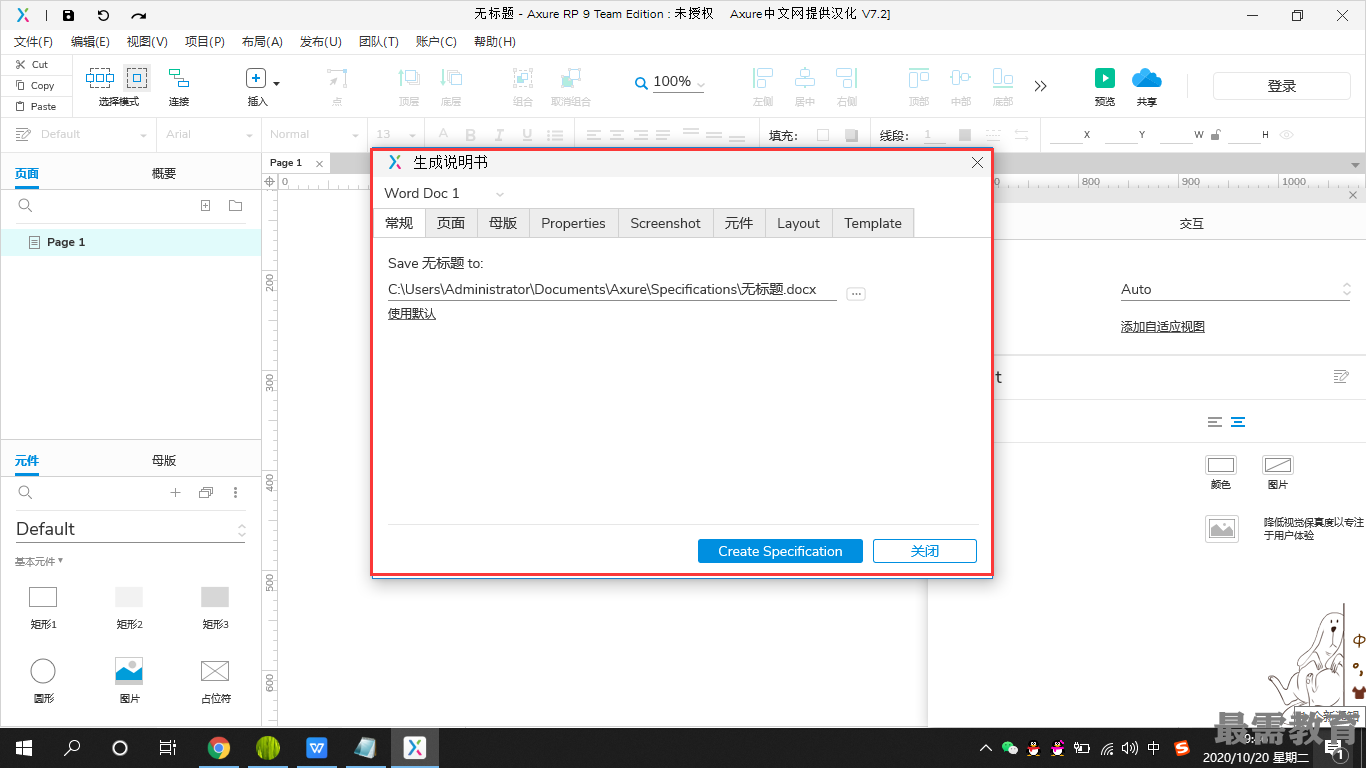Search pages with the magnifier icon

point(26,205)
